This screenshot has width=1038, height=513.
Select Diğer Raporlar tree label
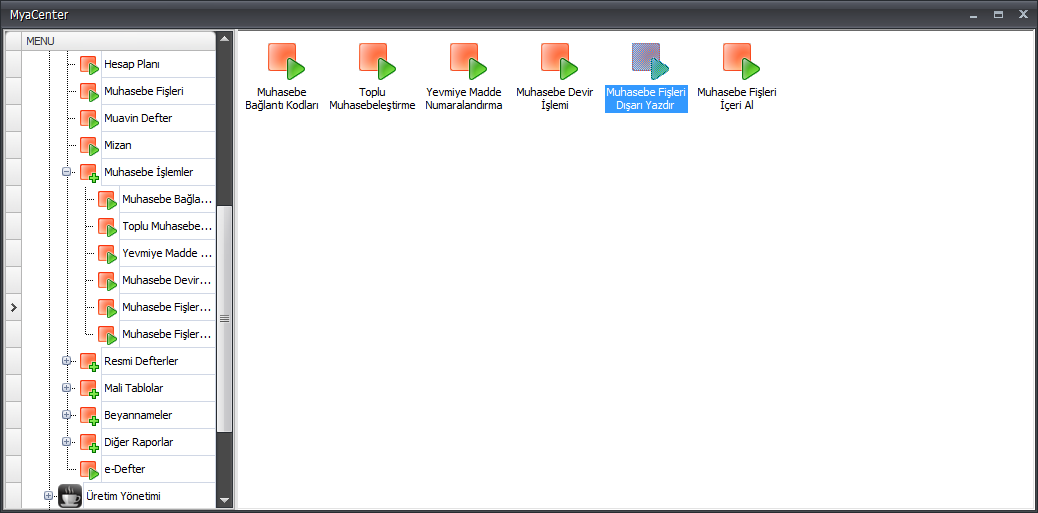point(139,442)
